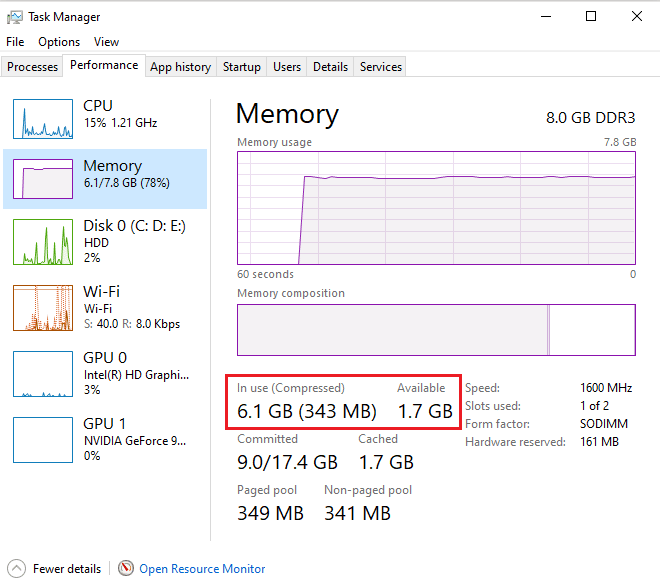This screenshot has width=660, height=585.
Task: Click the 7.8 GB graph maximum label
Action: click(620, 142)
